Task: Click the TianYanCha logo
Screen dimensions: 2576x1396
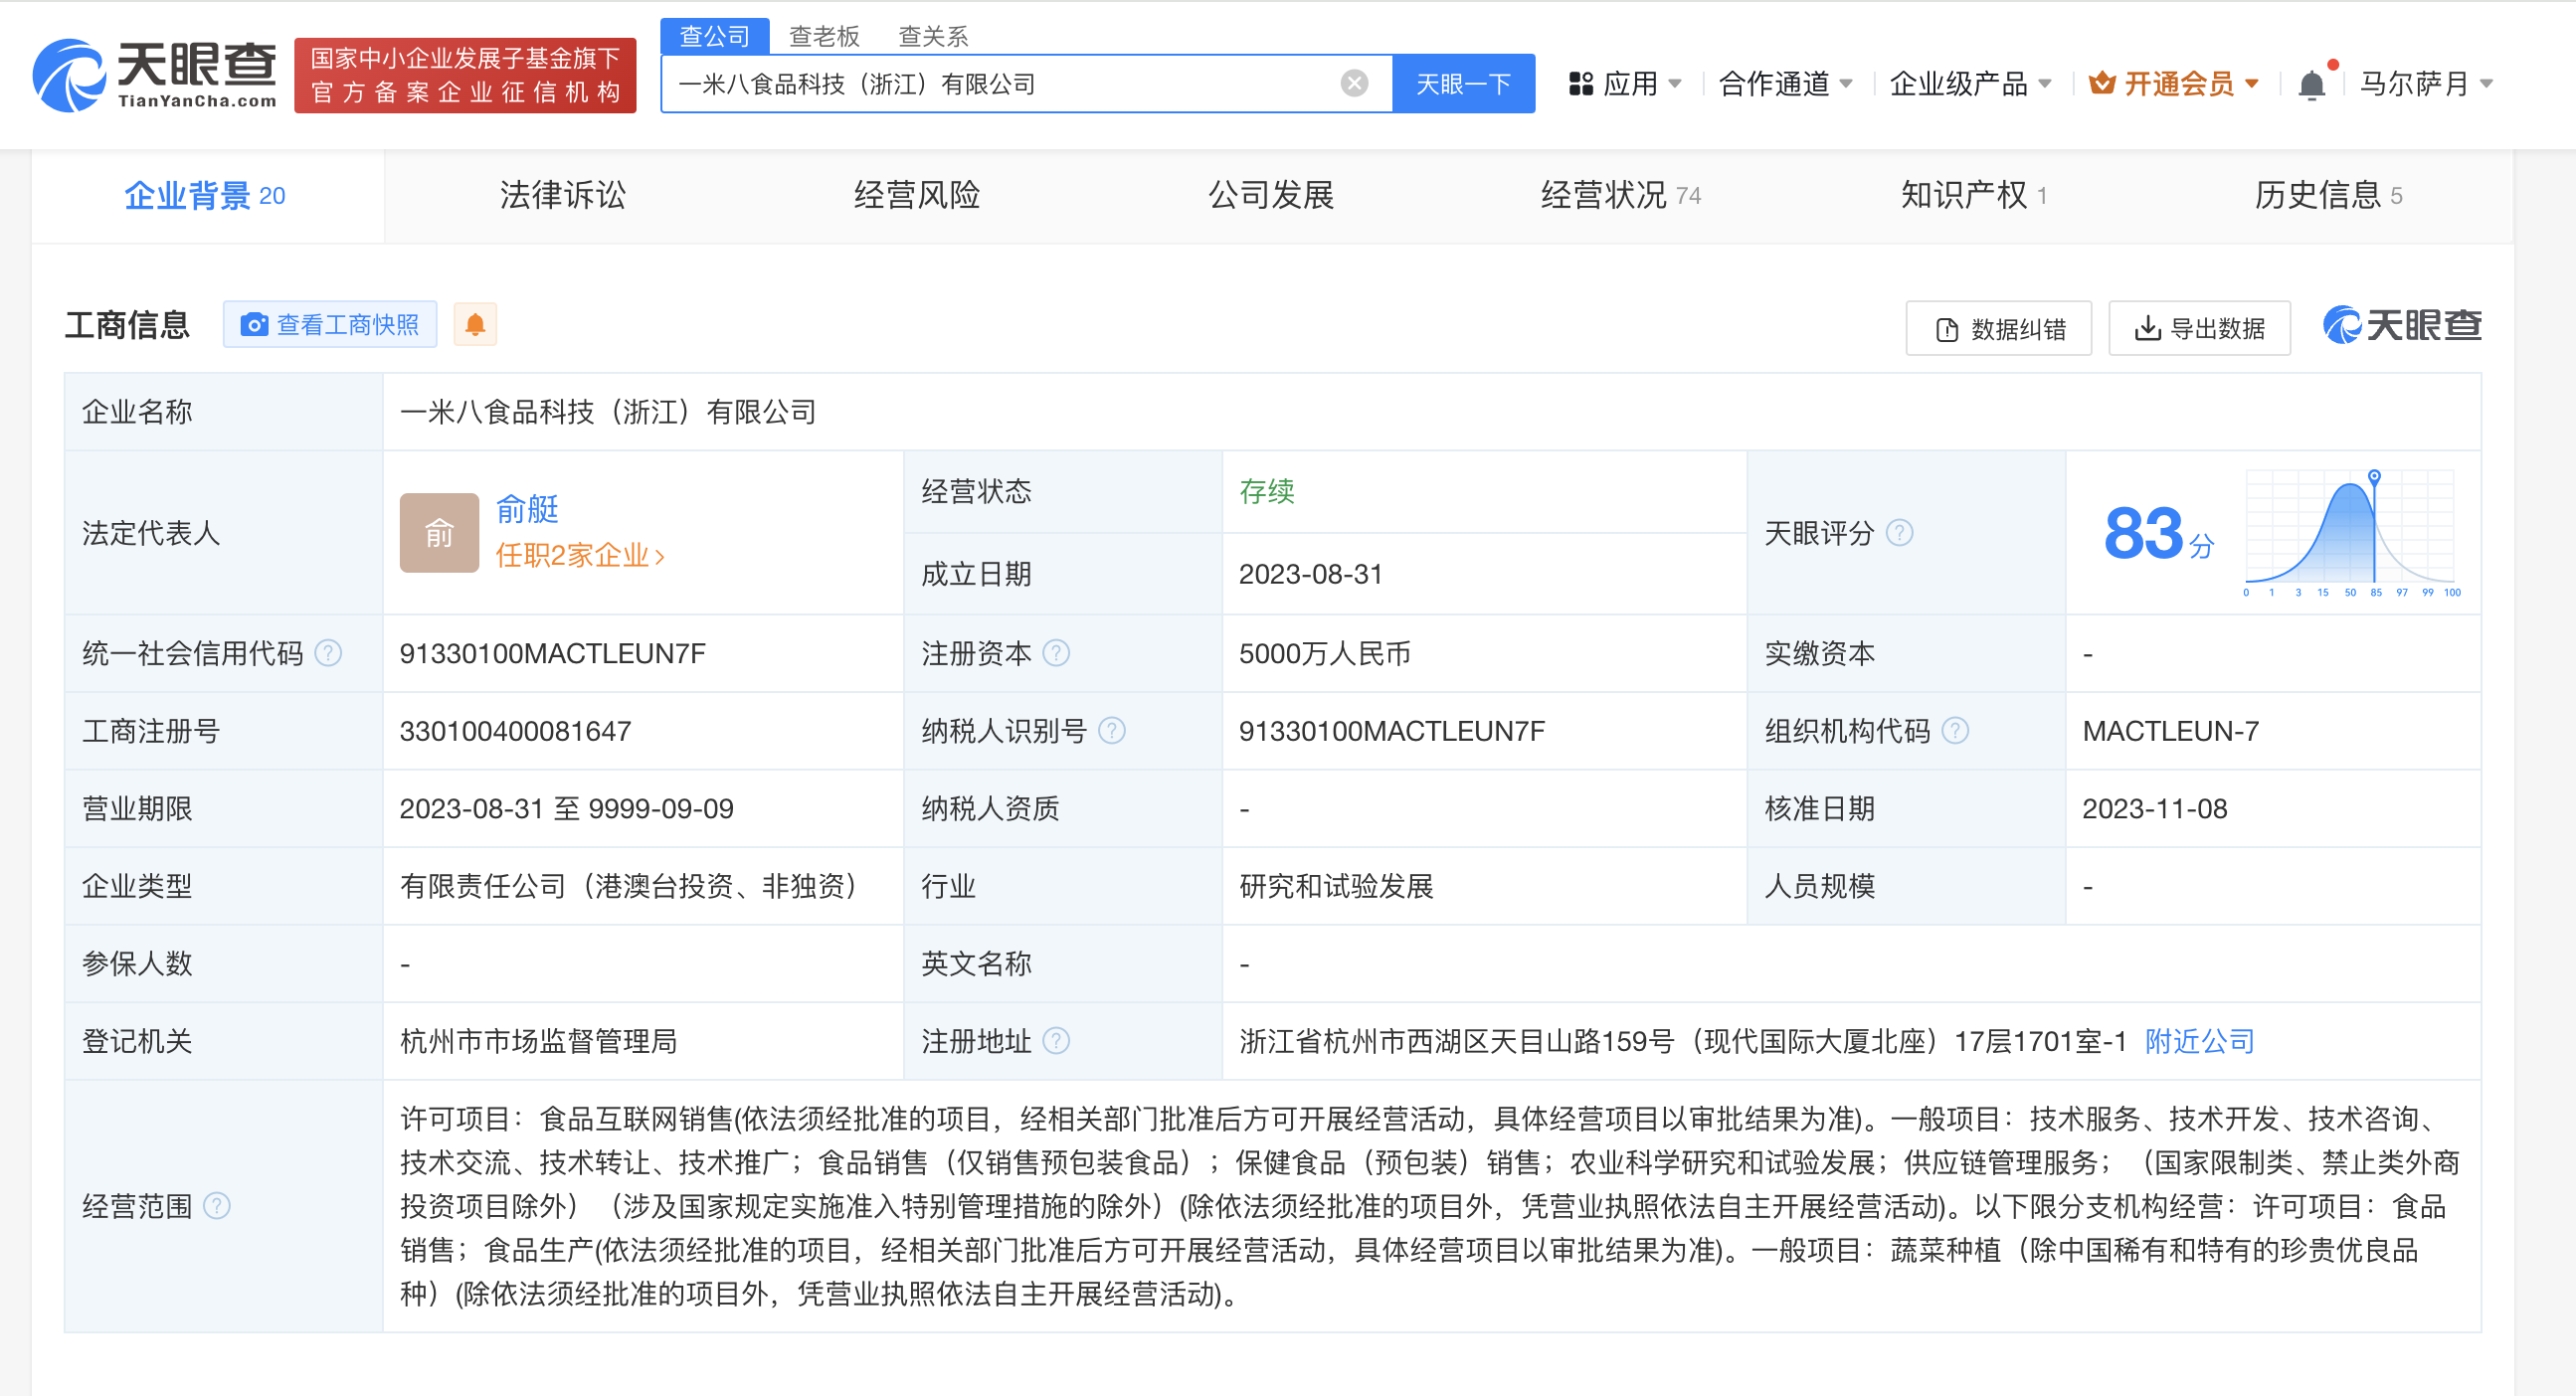Action: (155, 75)
